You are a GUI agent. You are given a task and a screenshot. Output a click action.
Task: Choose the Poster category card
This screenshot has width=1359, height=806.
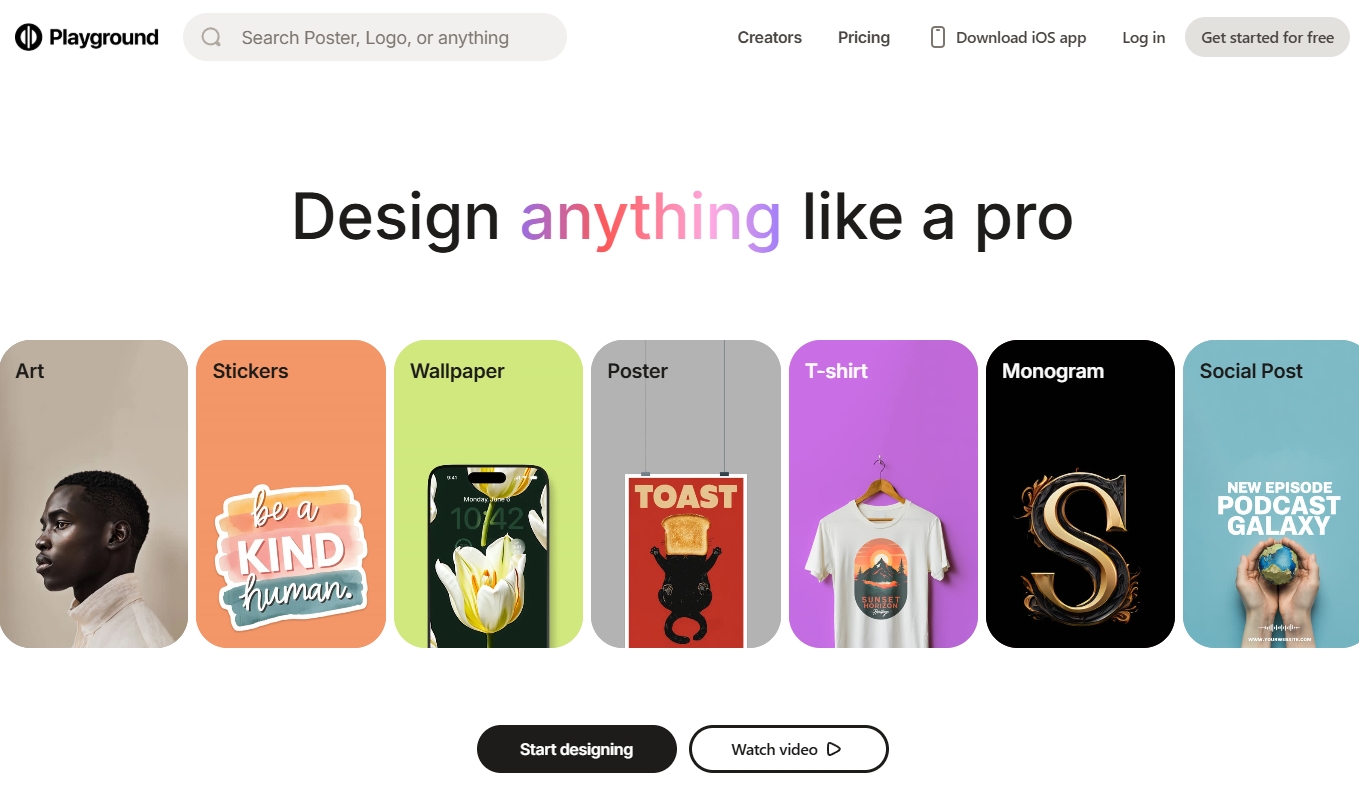(686, 494)
